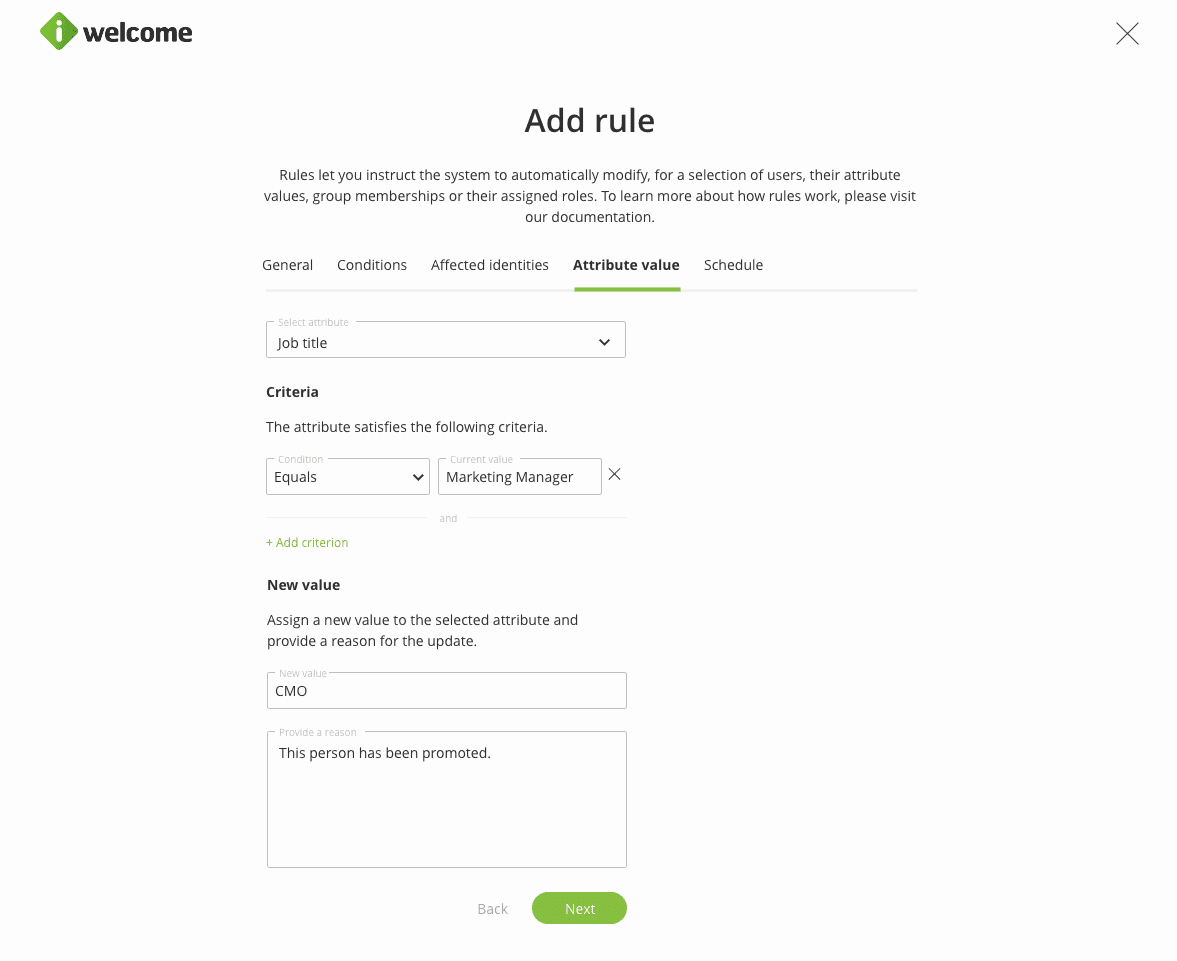The image size is (1177, 961).
Task: Switch to the General tab
Action: (287, 265)
